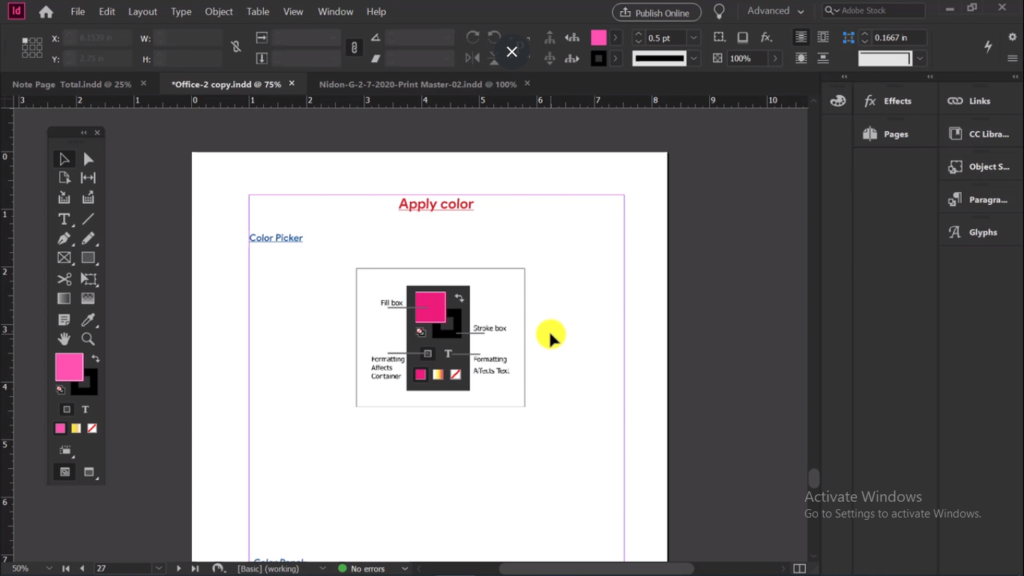Choose the Gap tool

click(88, 178)
